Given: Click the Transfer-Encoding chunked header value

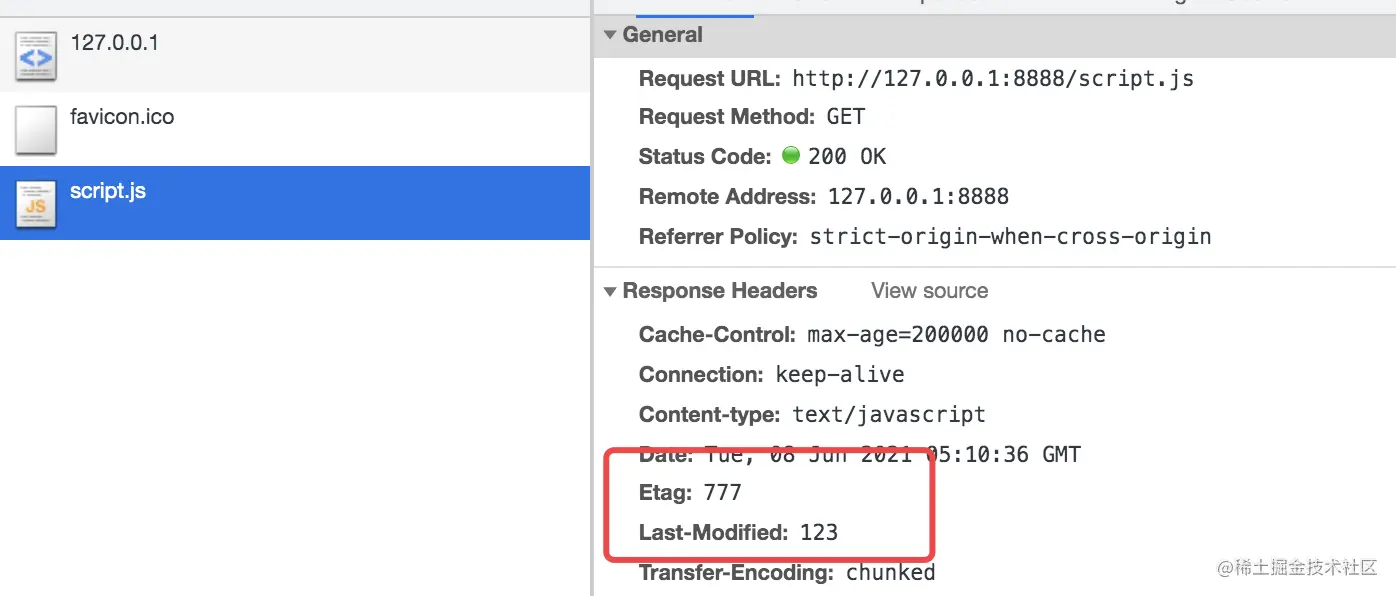Looking at the screenshot, I should (890, 573).
